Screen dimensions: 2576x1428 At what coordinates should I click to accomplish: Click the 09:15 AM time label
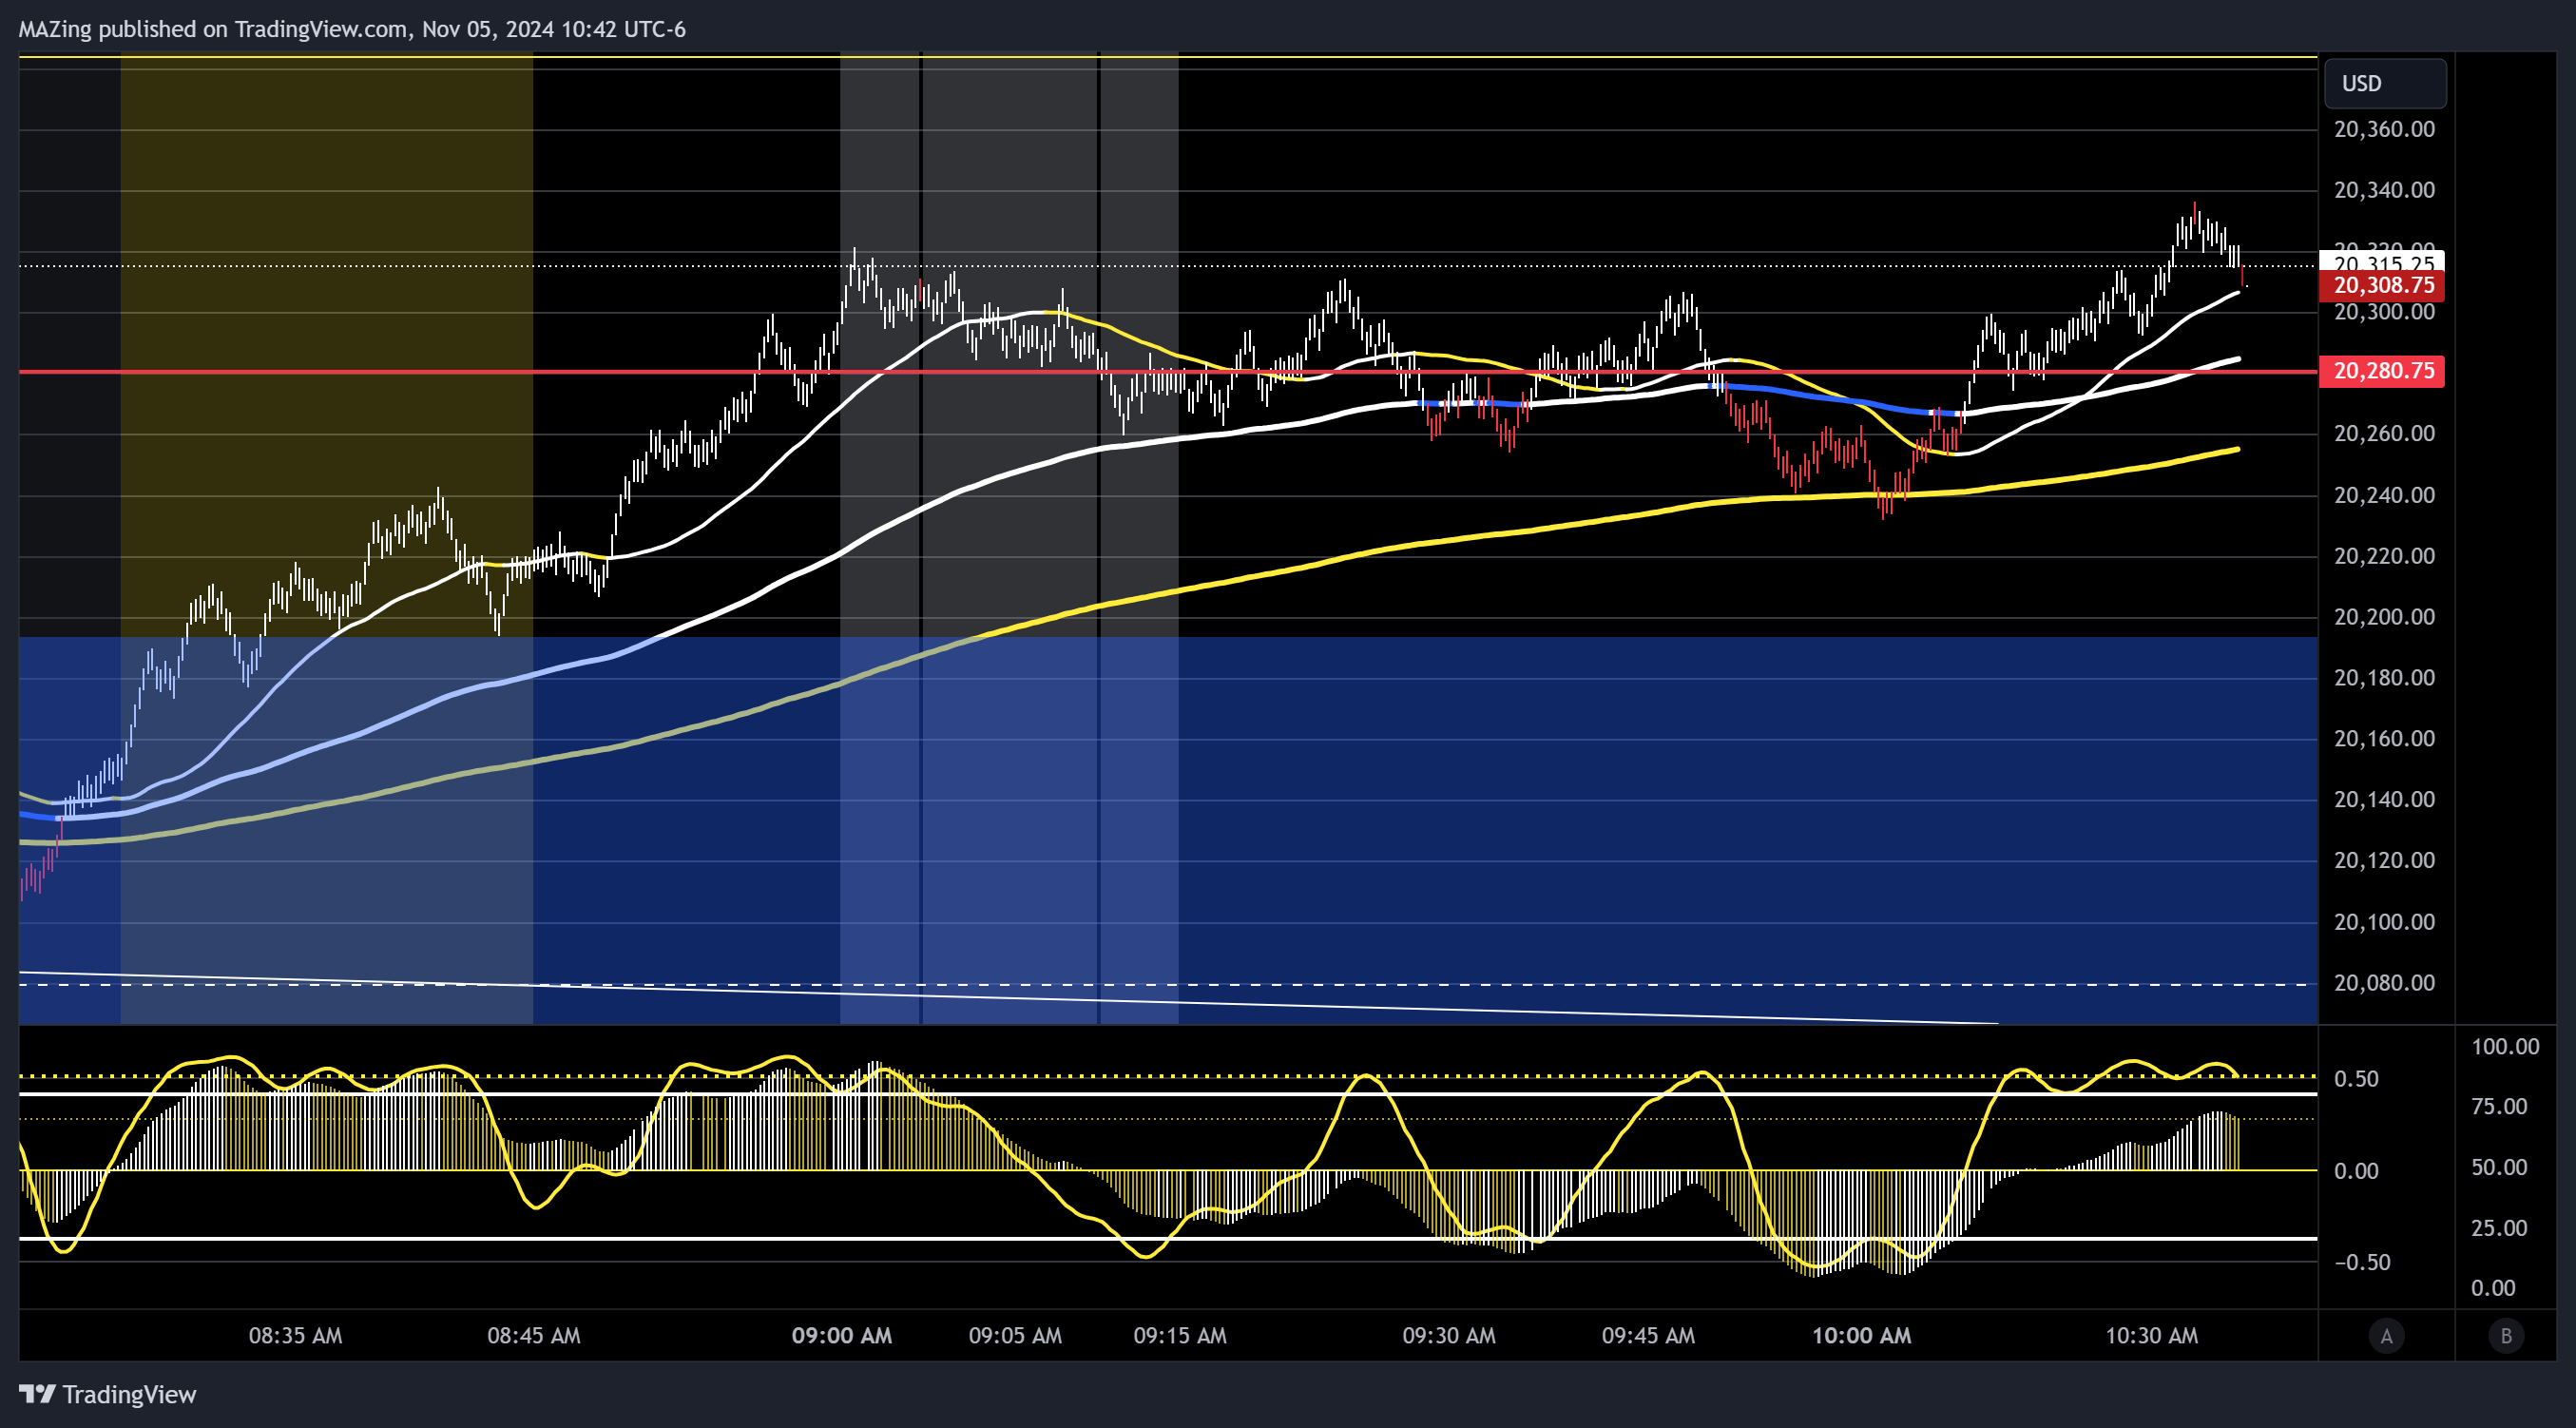tap(1180, 1336)
